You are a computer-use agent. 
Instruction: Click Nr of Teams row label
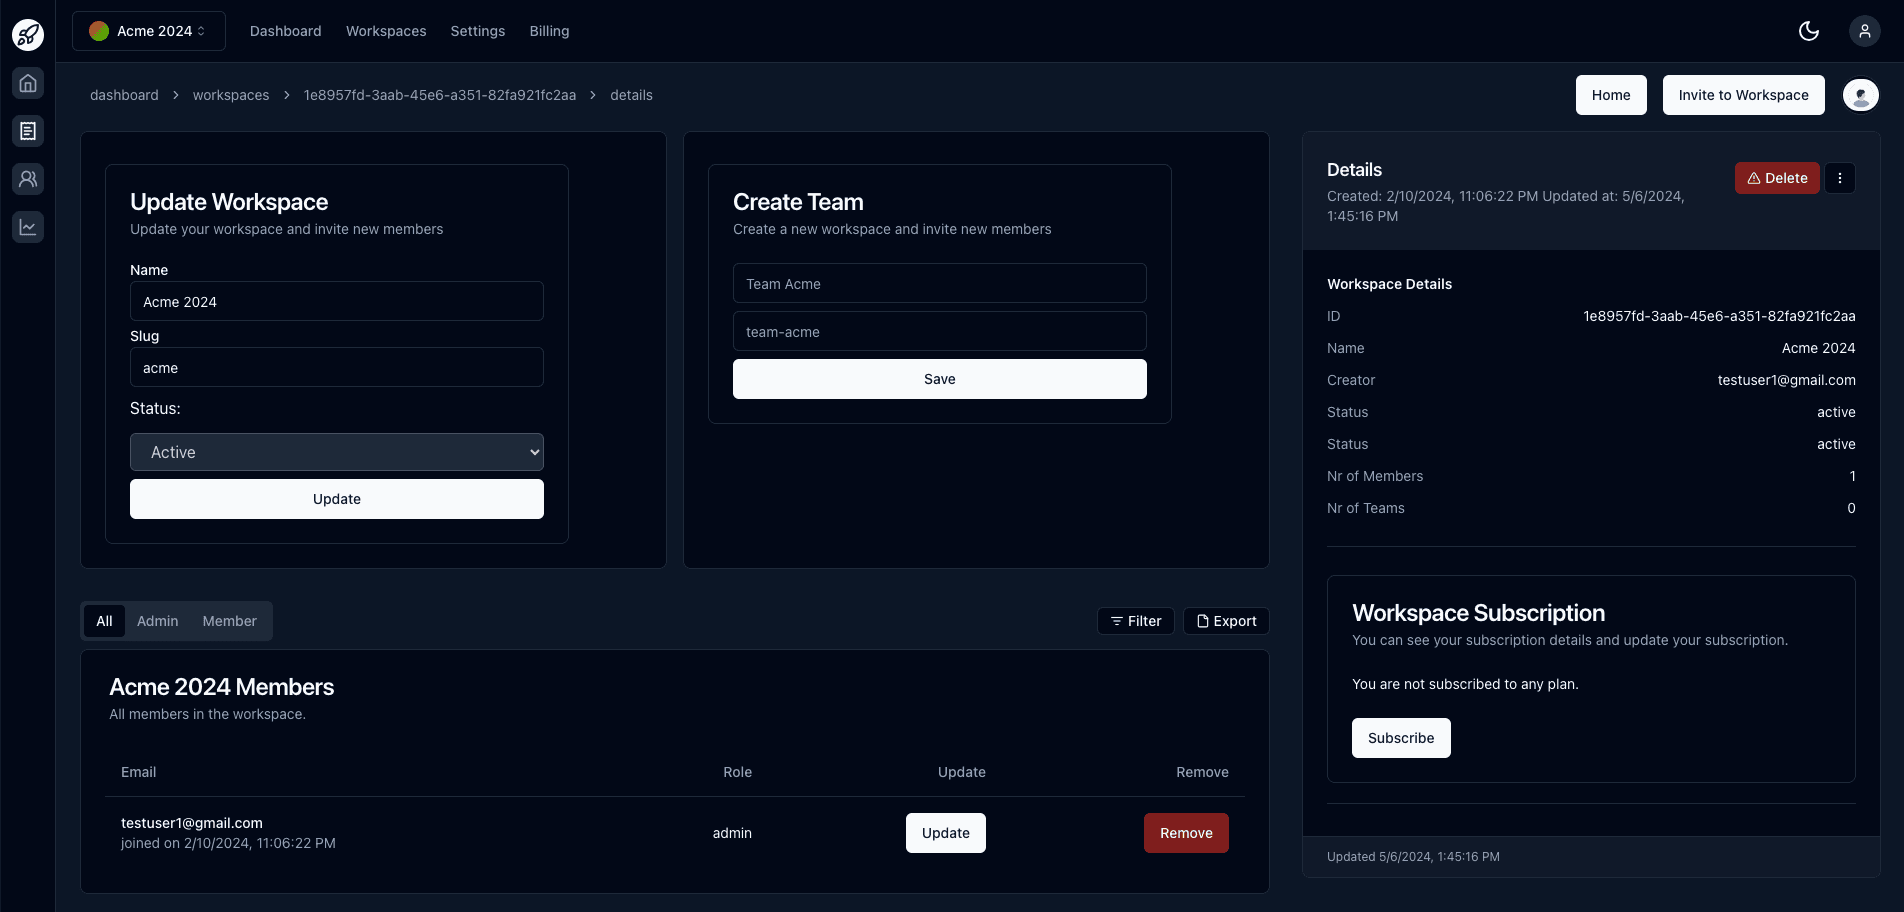1366,508
